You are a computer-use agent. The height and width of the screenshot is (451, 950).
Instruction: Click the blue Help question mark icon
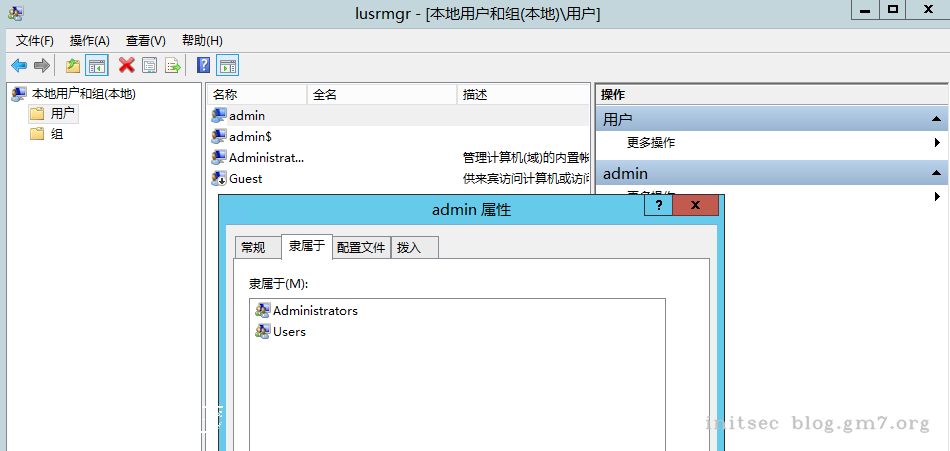point(203,66)
